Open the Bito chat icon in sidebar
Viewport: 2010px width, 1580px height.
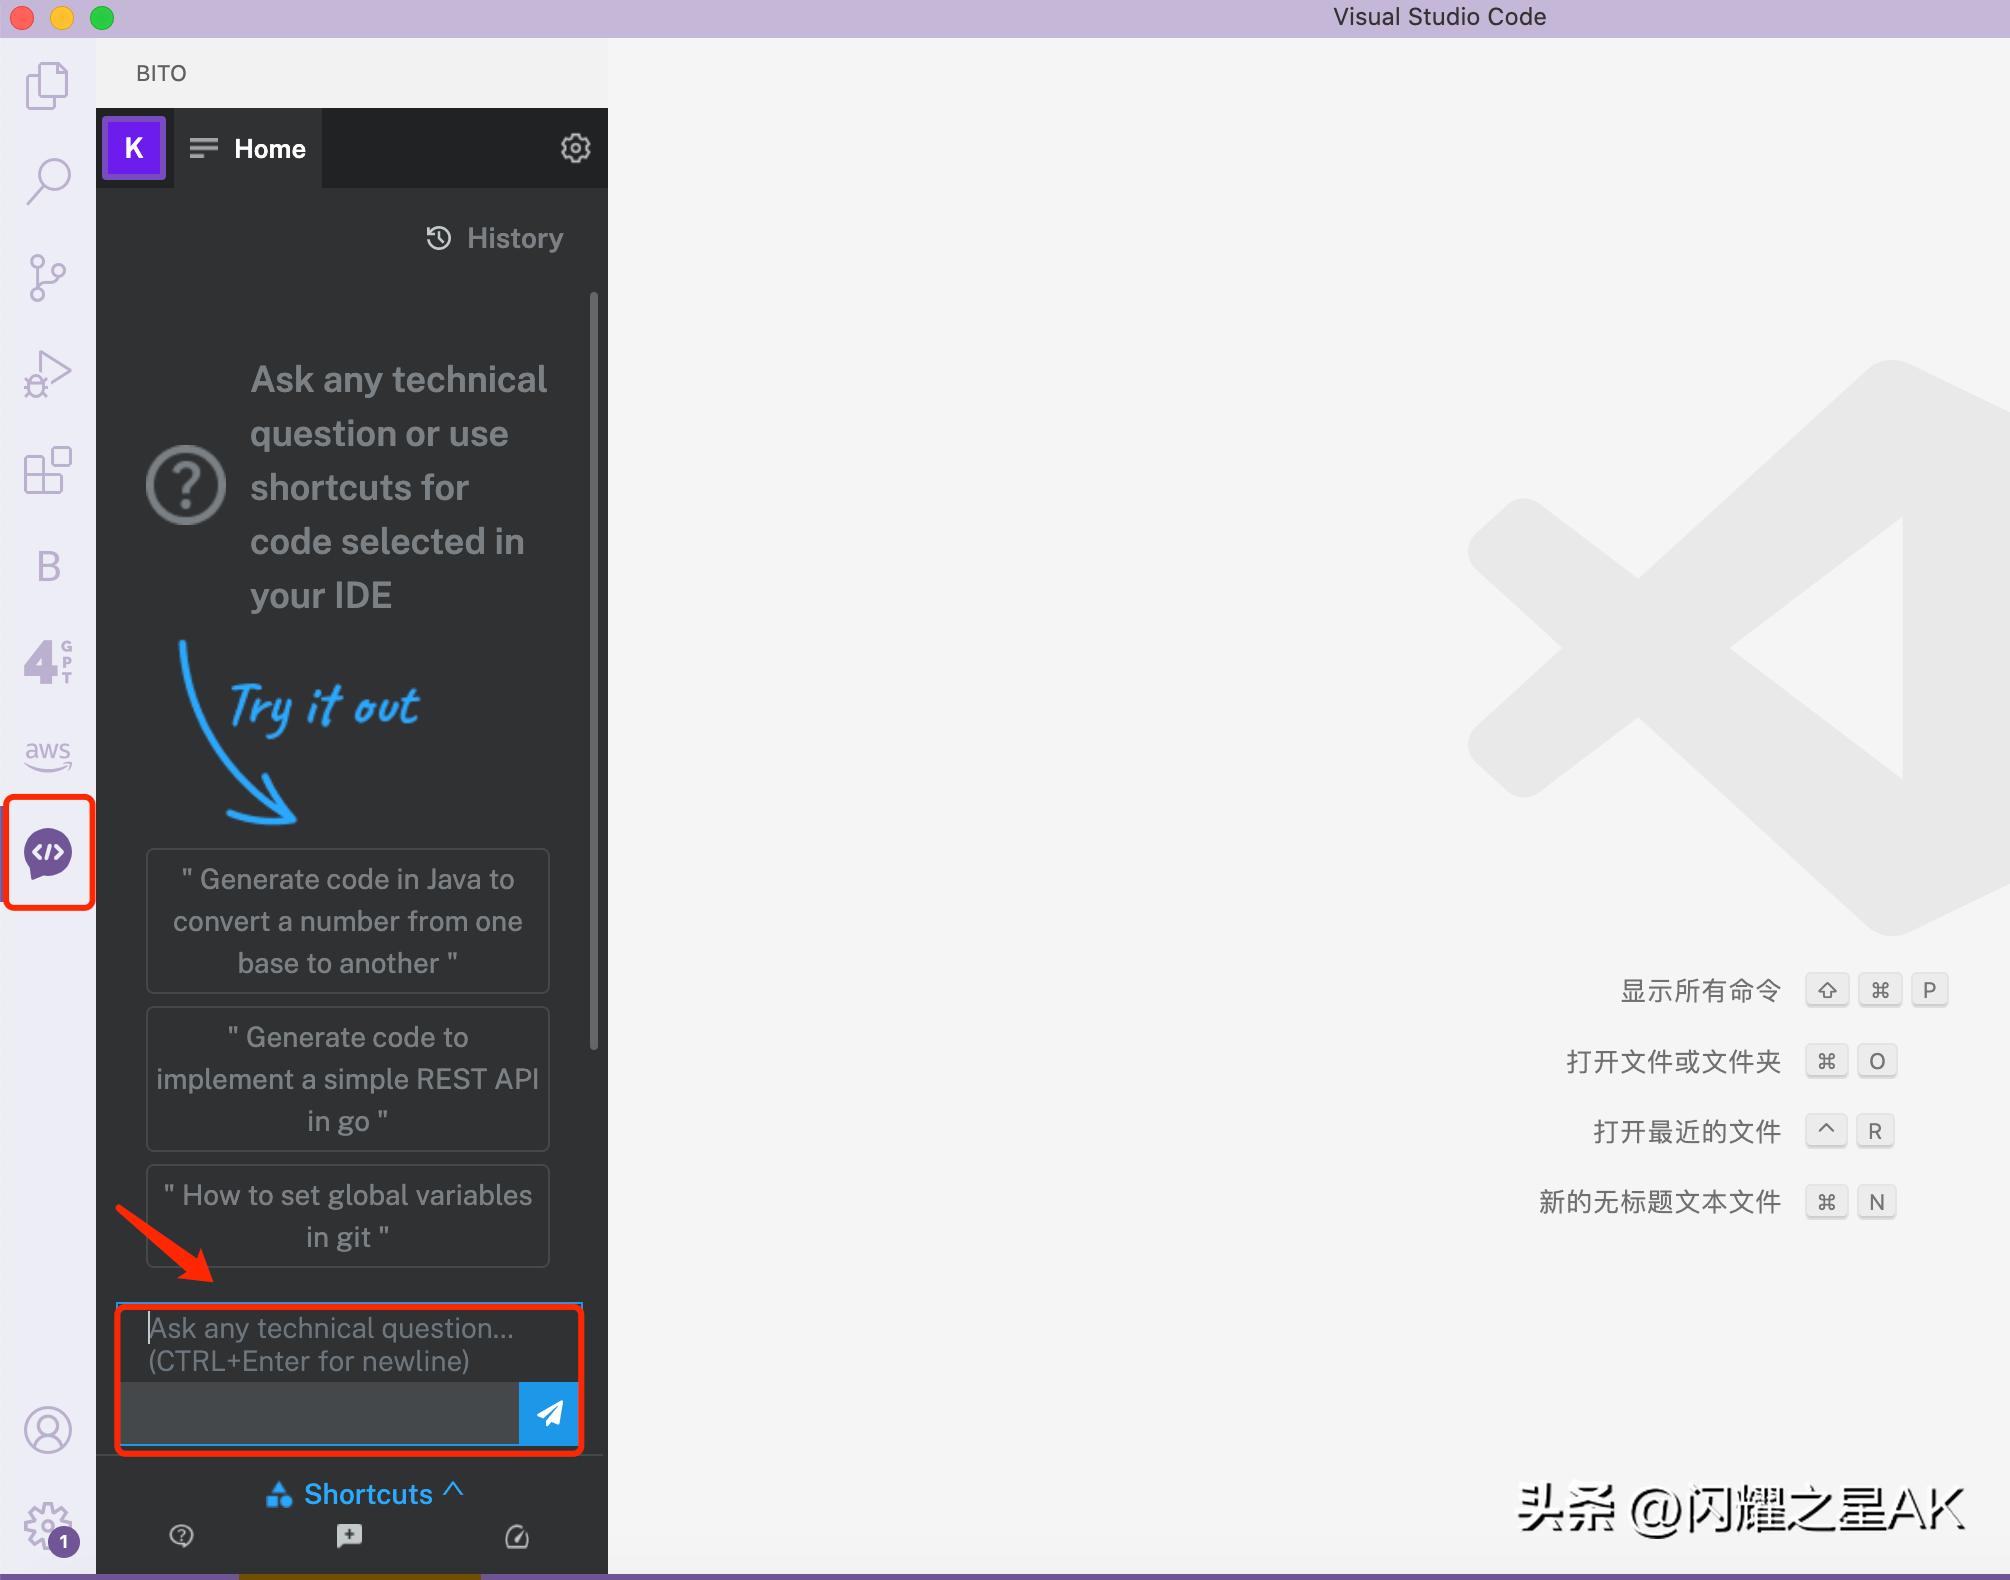(x=48, y=853)
